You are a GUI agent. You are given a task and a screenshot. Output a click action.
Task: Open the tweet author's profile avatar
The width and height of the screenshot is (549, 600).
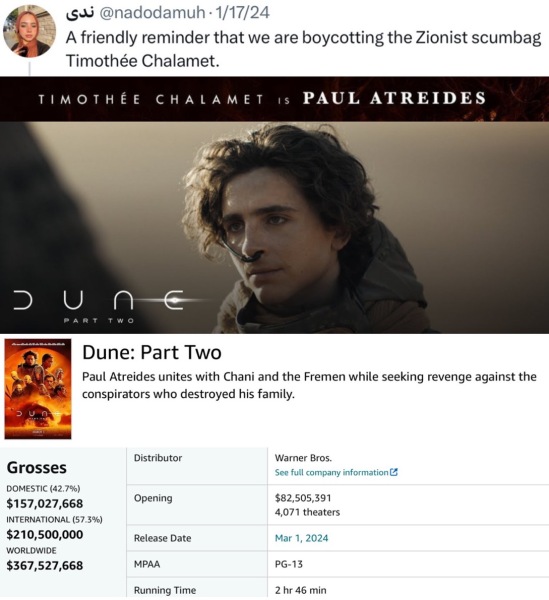tap(29, 31)
